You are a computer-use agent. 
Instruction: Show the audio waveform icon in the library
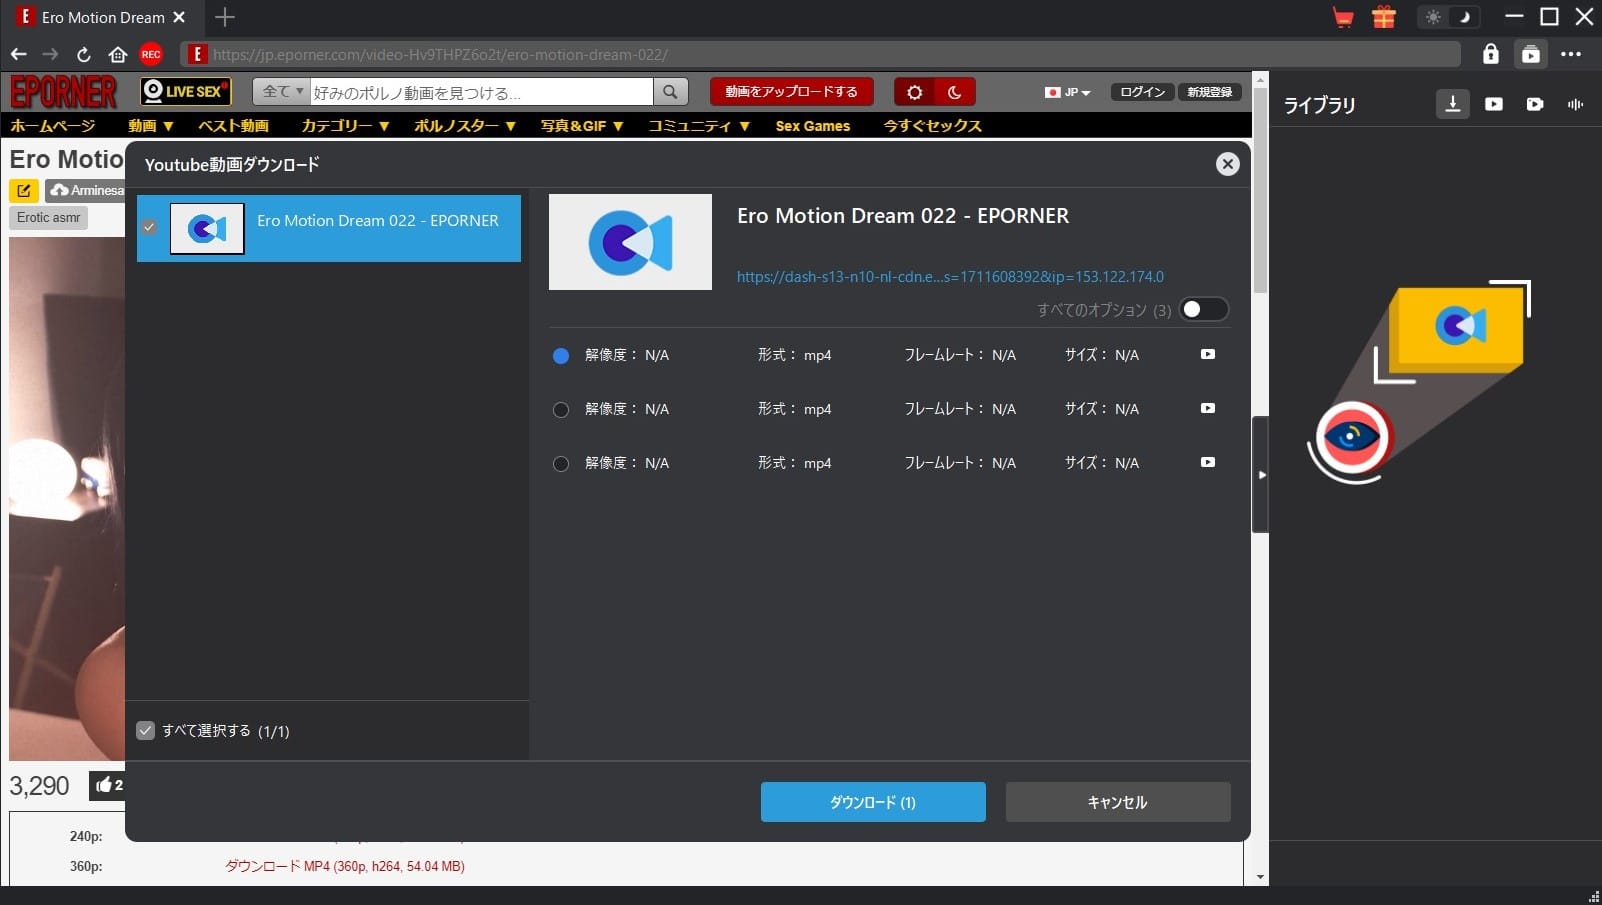pos(1576,104)
